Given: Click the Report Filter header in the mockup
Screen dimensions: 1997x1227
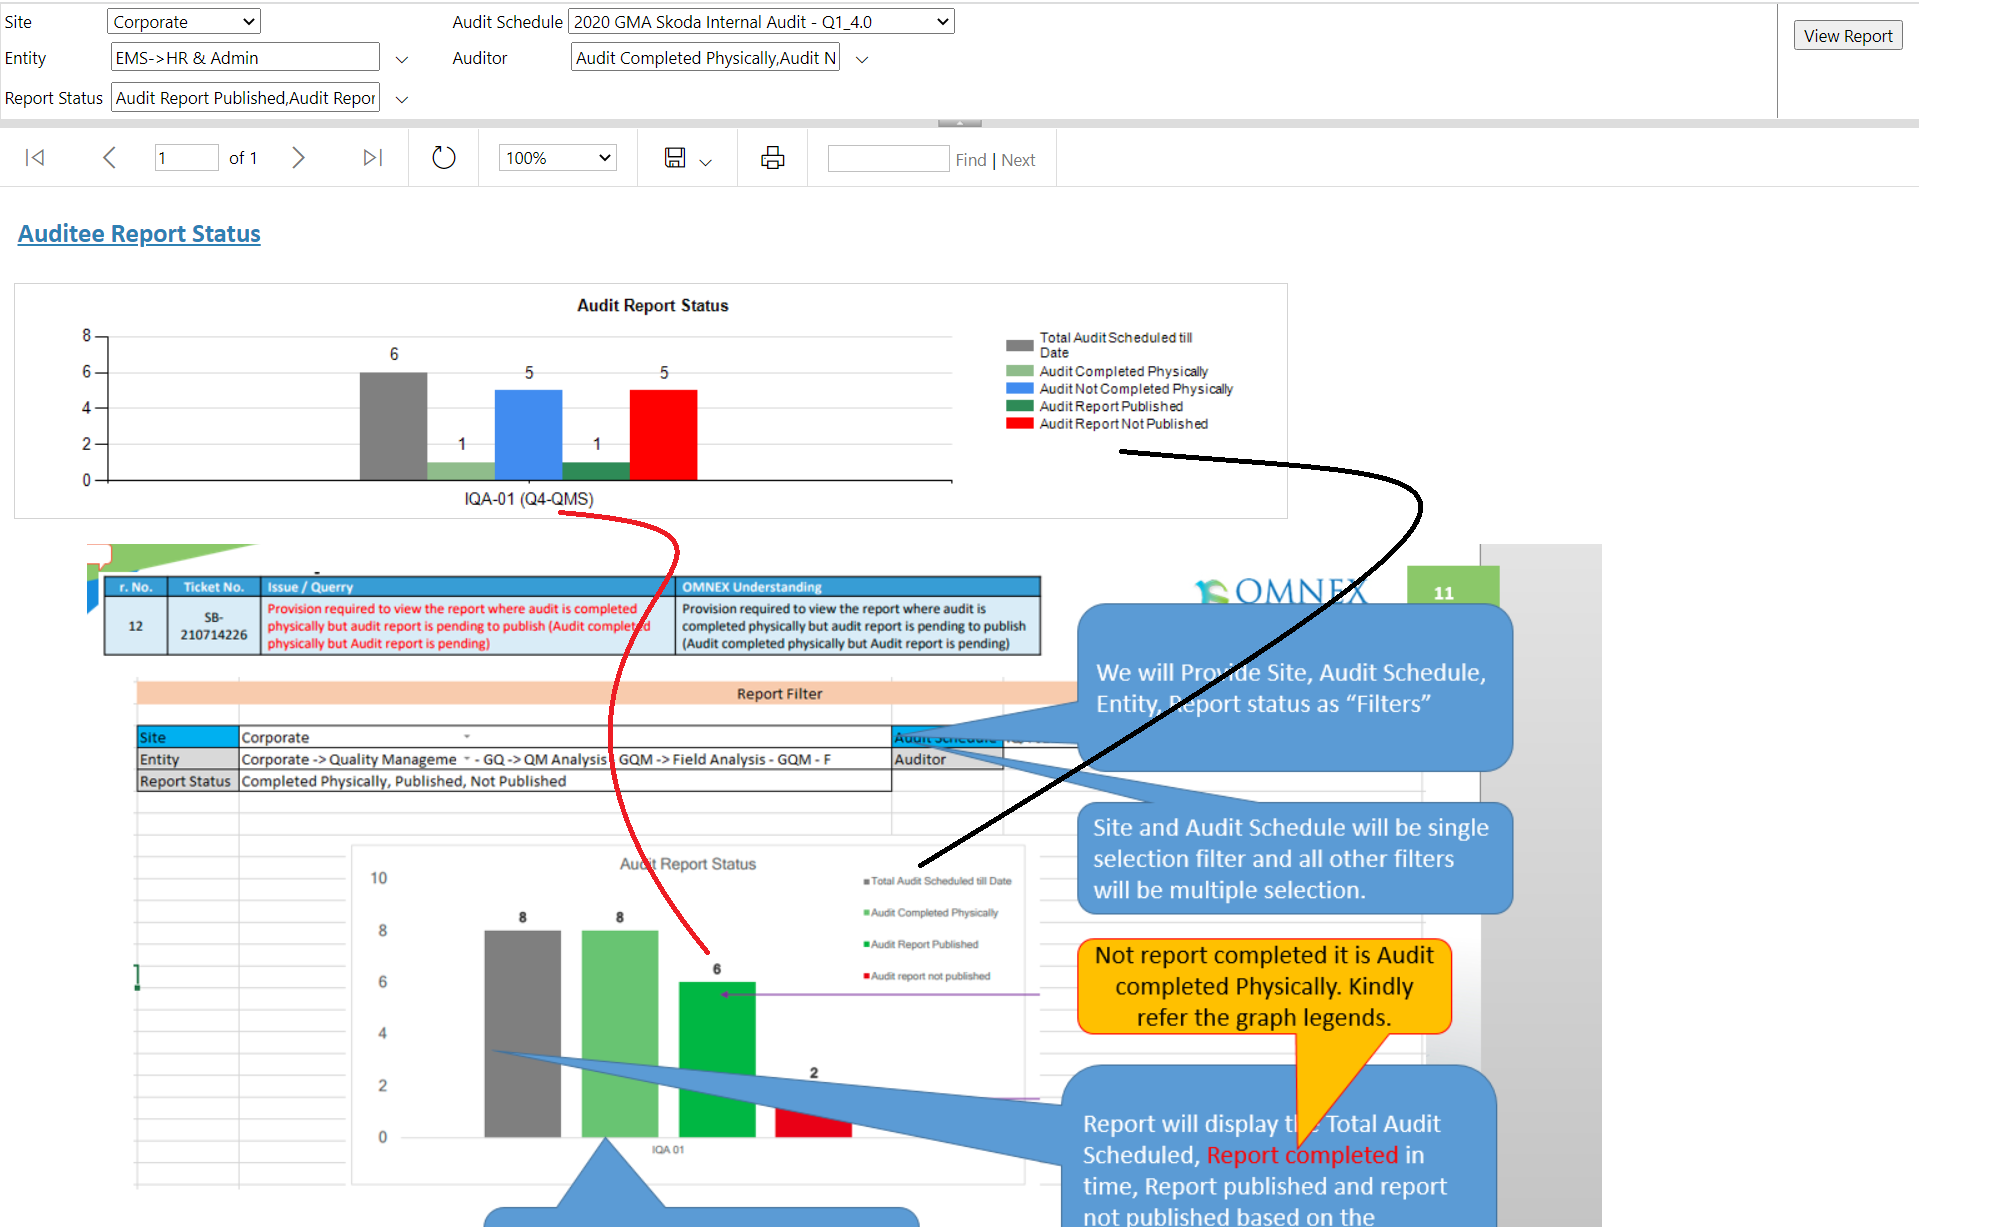Looking at the screenshot, I should pyautogui.click(x=779, y=693).
